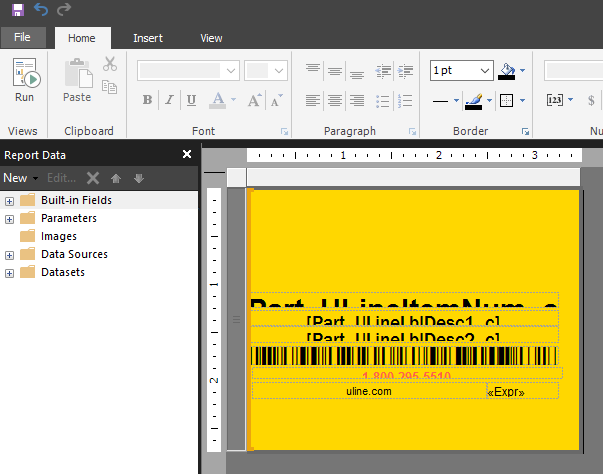The height and width of the screenshot is (474, 603).
Task: Click the Save icon in title bar
Action: tap(18, 10)
